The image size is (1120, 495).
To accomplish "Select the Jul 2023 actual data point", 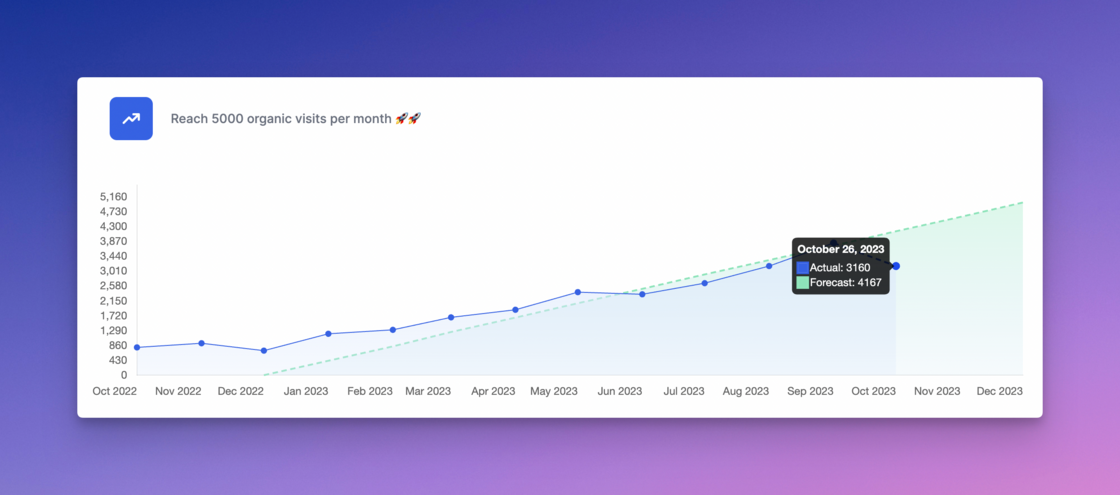I will 704,283.
